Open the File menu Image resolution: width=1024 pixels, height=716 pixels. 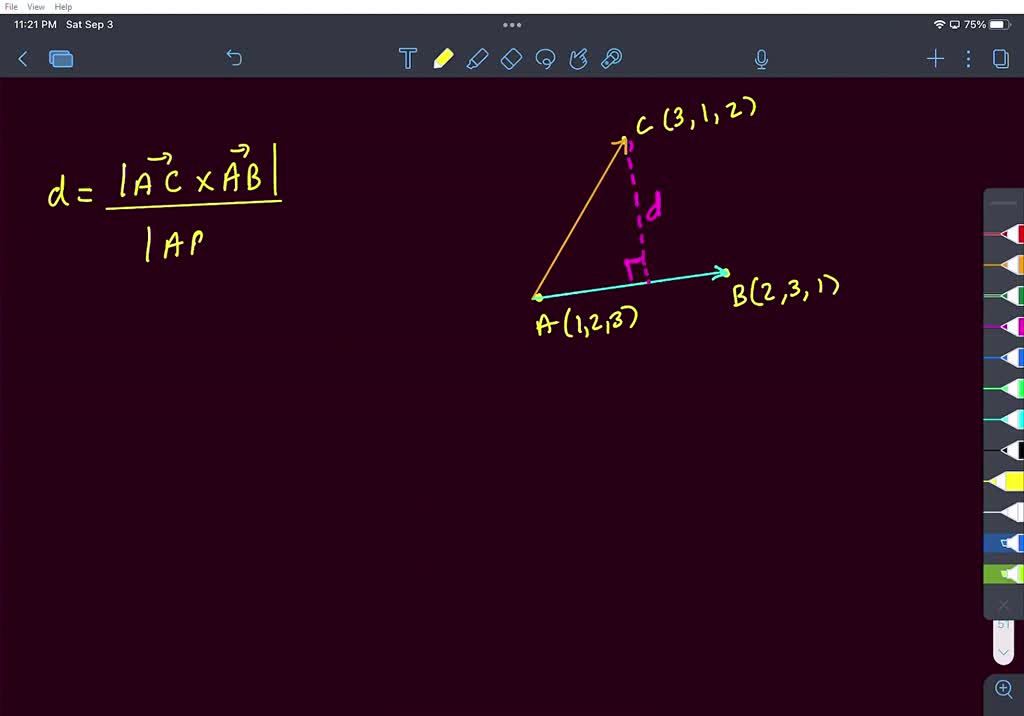[10, 6]
